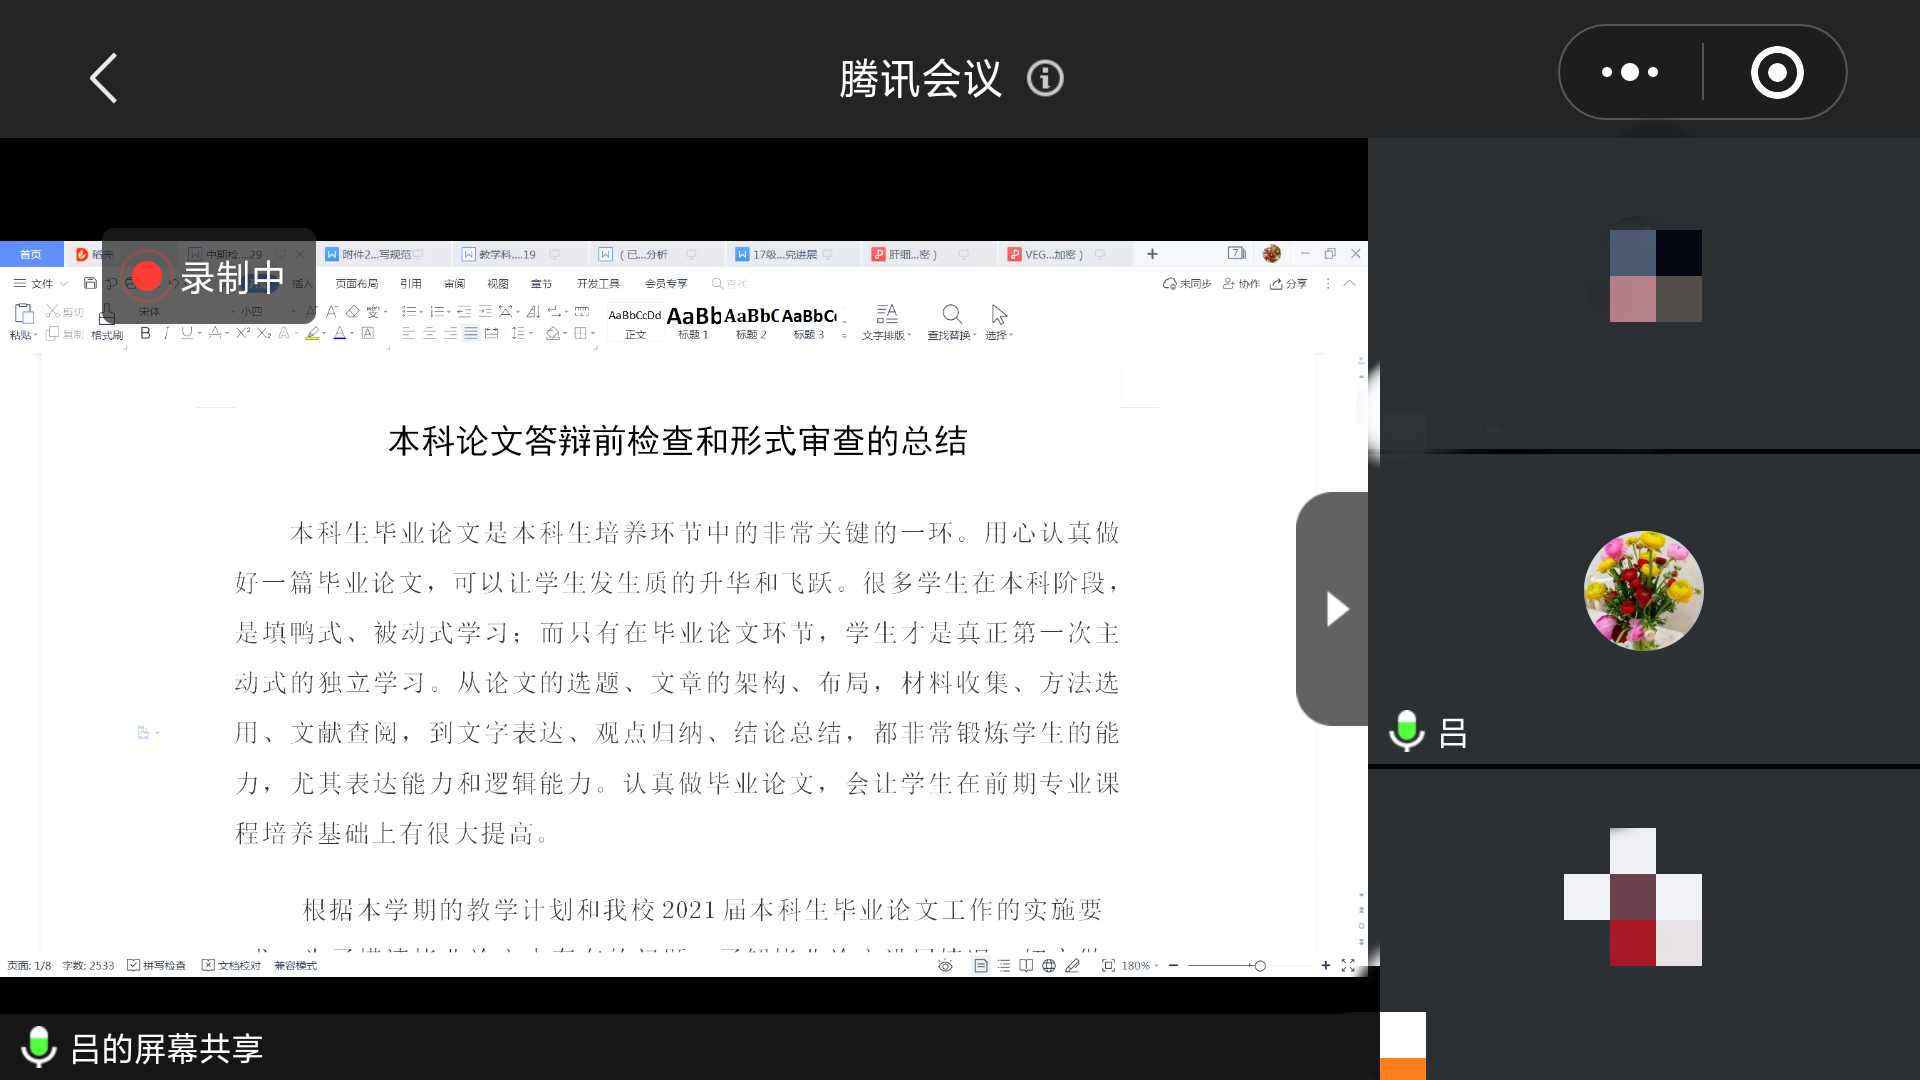Apply bold formatting
Viewport: 1920px width, 1080px height.
(x=146, y=333)
